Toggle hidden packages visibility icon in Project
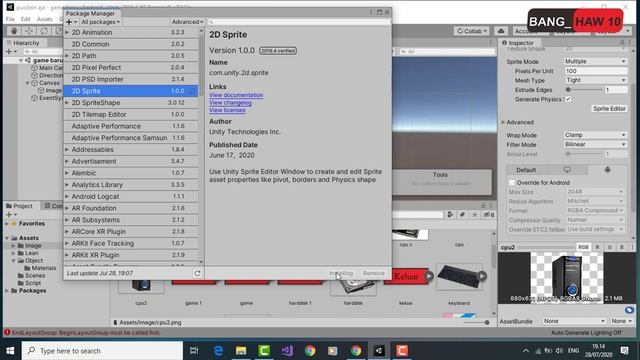The height and width of the screenshot is (360, 640). pos(489,215)
